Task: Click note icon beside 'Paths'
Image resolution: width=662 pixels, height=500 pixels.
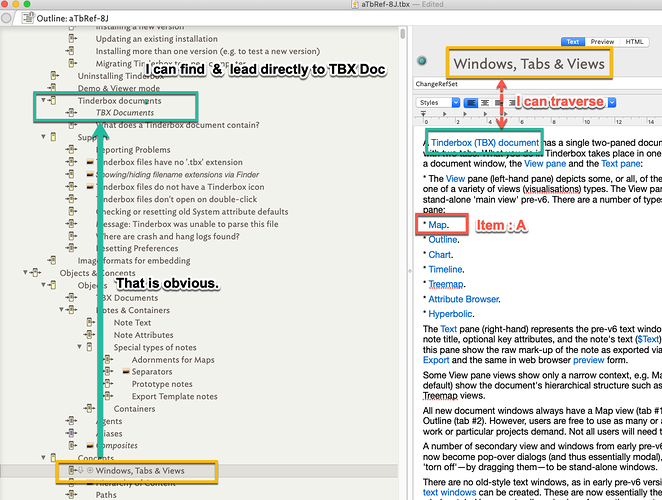Action: tap(71, 495)
